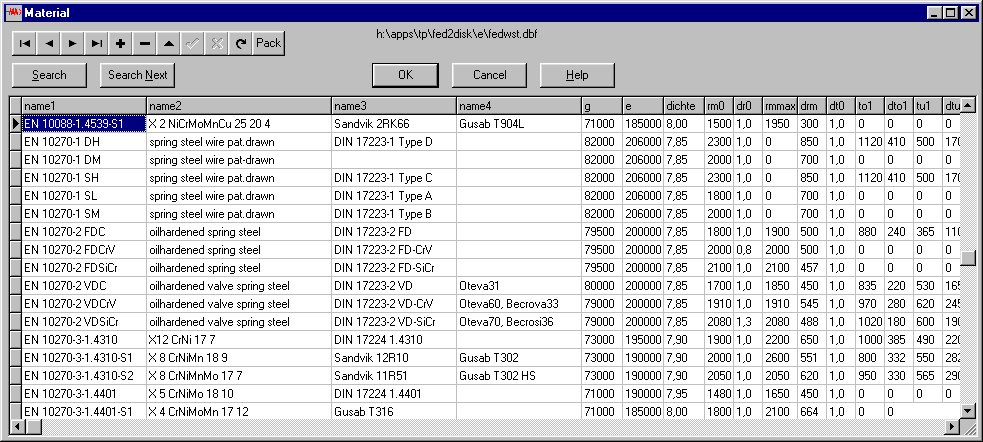Insert a new record with plus icon
The width and height of the screenshot is (983, 442).
tap(121, 43)
